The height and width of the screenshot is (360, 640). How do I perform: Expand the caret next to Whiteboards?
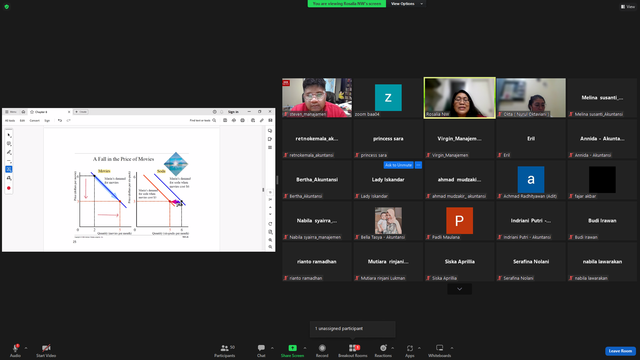click(x=452, y=348)
